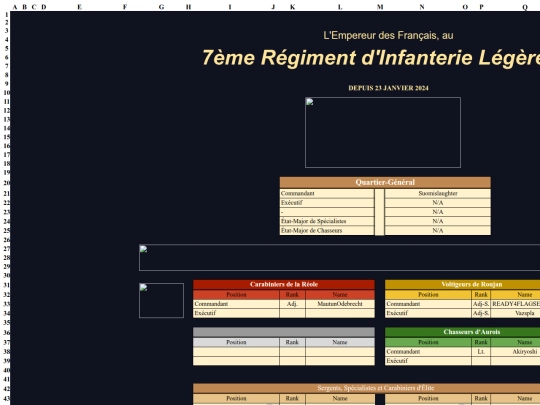Select "État-Major de Chasseurs" cell
The width and height of the screenshot is (540, 405).
pyautogui.click(x=326, y=231)
